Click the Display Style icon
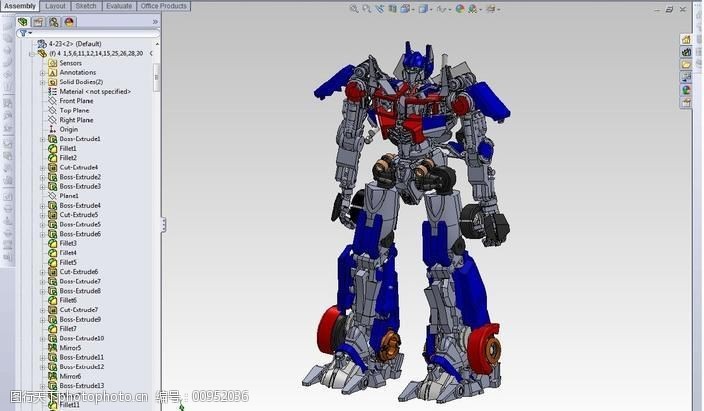The height and width of the screenshot is (411, 704). tap(422, 9)
